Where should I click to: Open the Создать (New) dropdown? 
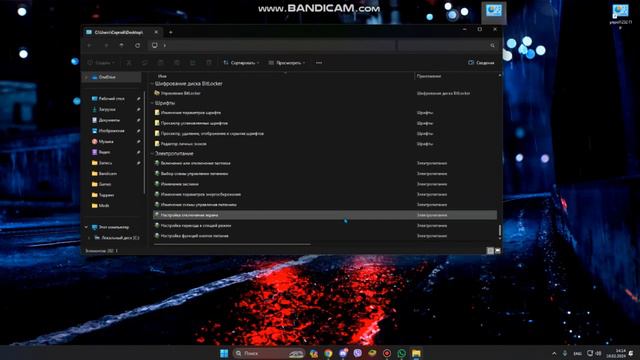(101, 63)
